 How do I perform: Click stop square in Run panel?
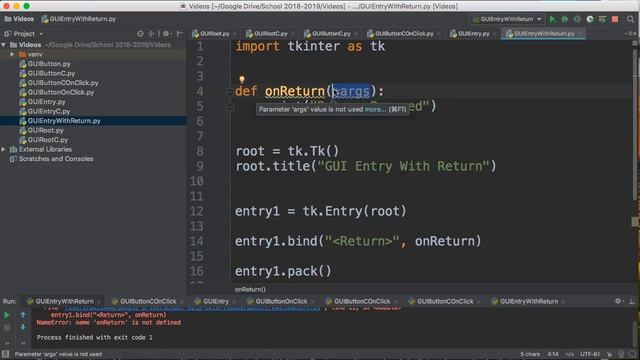pos(7,327)
